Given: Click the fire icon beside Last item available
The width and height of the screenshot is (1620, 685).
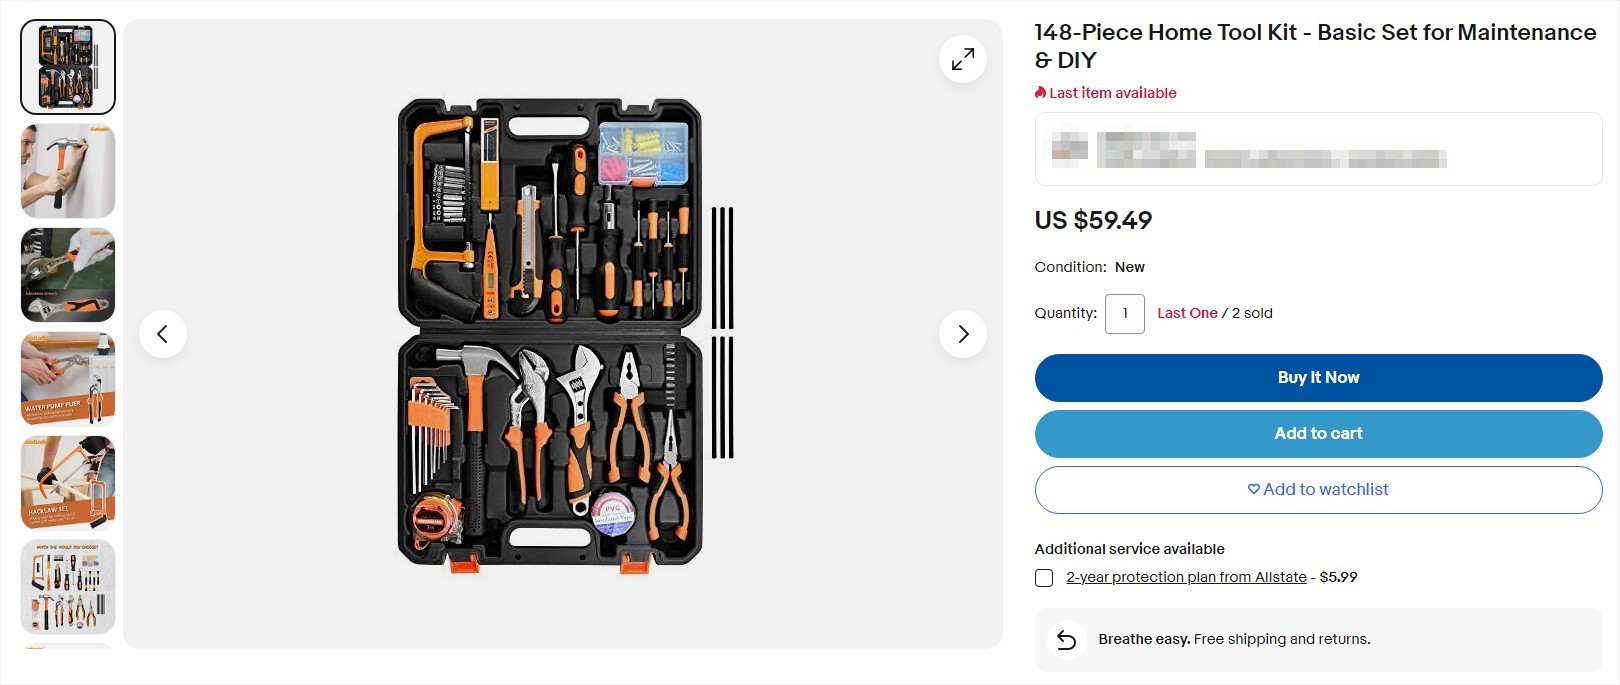Looking at the screenshot, I should (1038, 92).
